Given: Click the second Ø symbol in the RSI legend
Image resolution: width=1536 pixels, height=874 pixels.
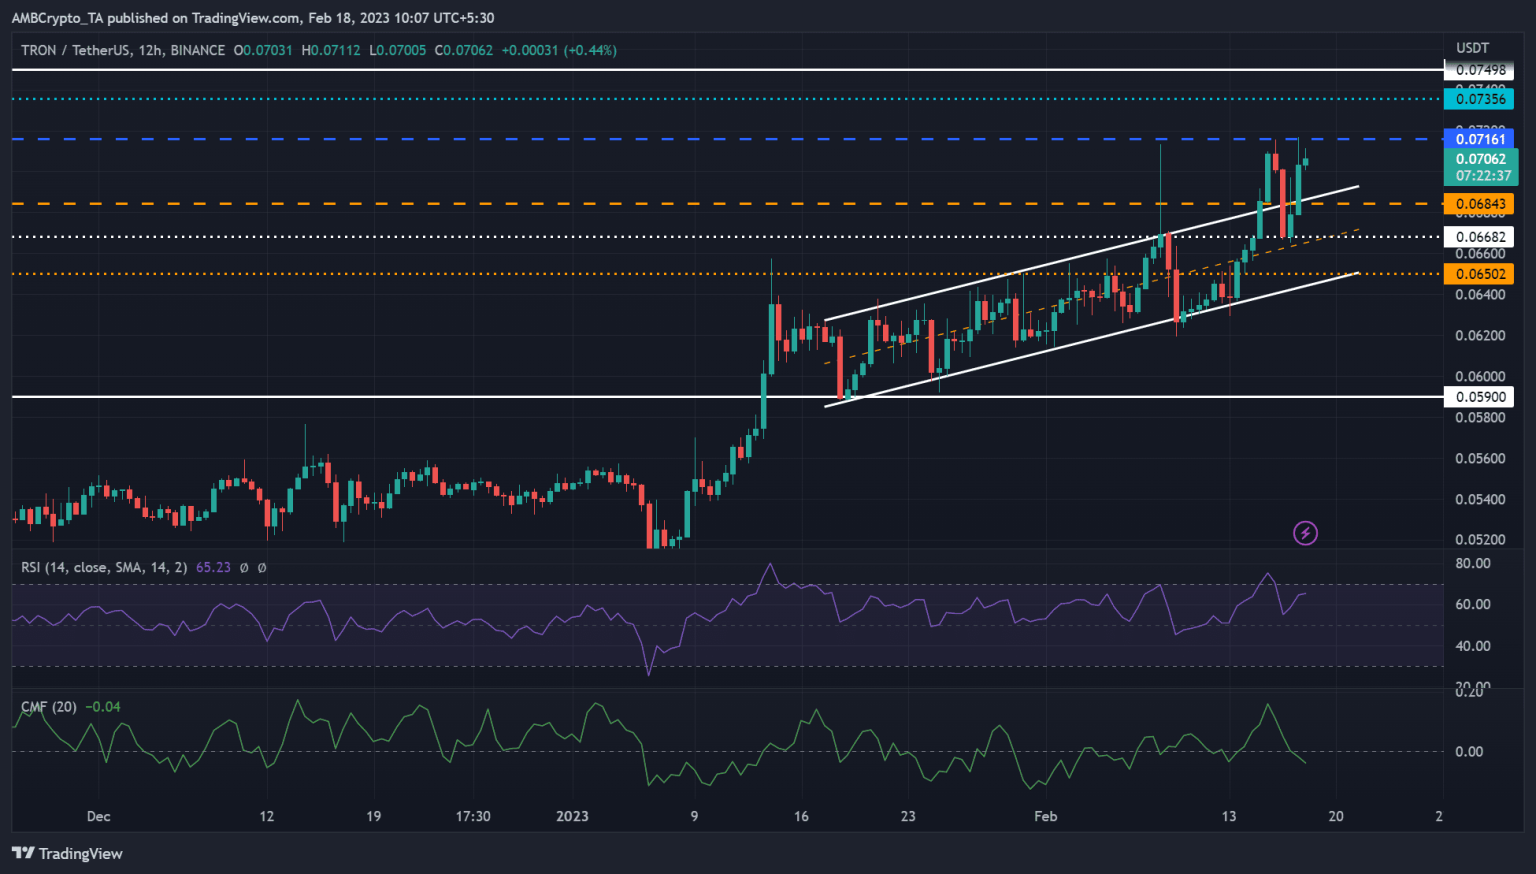Looking at the screenshot, I should click(x=261, y=567).
